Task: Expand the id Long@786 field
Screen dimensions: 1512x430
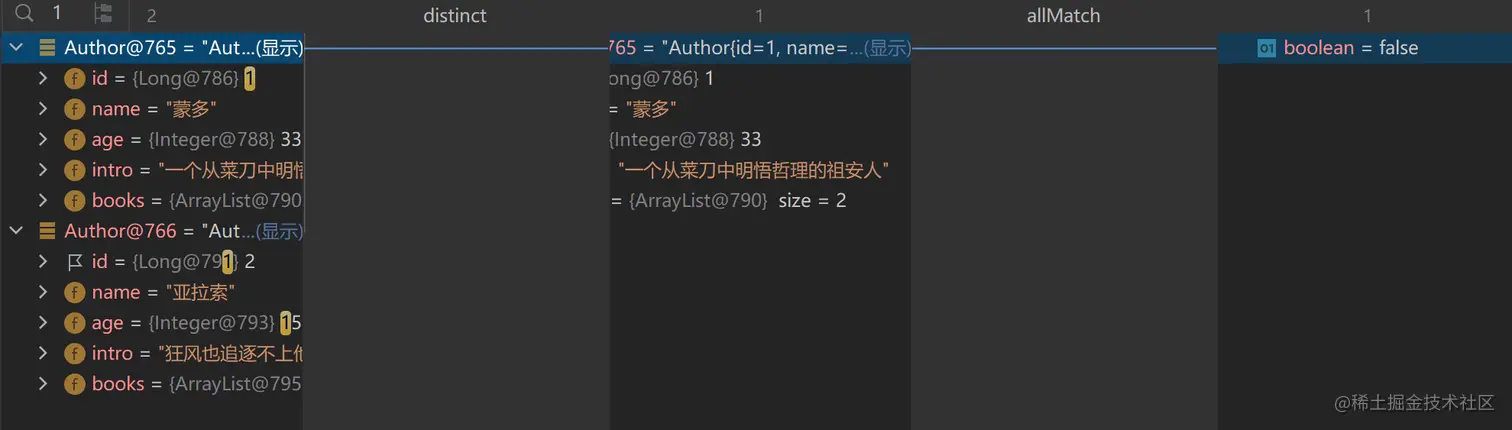Action: point(43,78)
